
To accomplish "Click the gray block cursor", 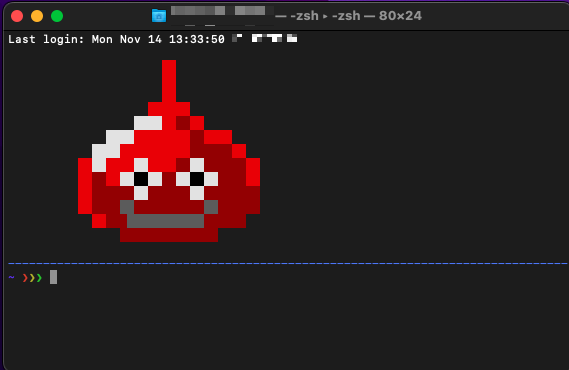I will [53, 277].
